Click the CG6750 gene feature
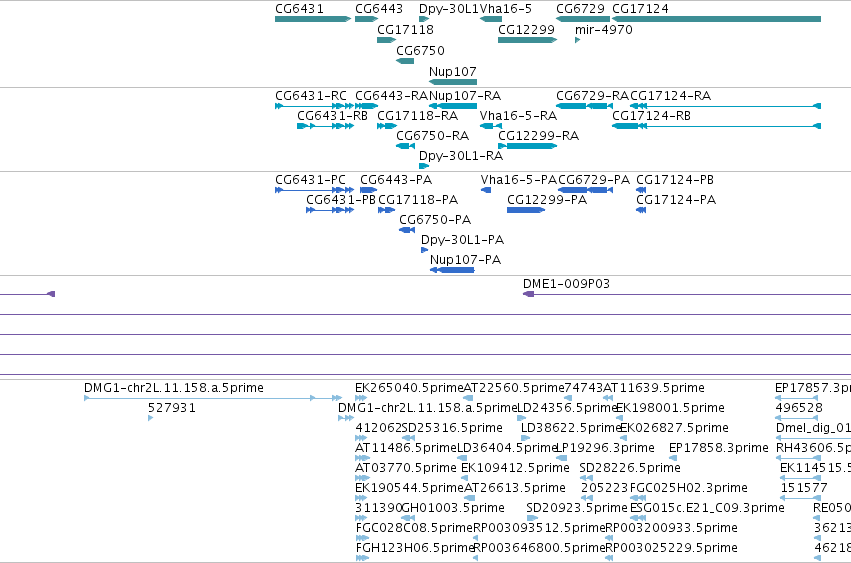 click(405, 61)
